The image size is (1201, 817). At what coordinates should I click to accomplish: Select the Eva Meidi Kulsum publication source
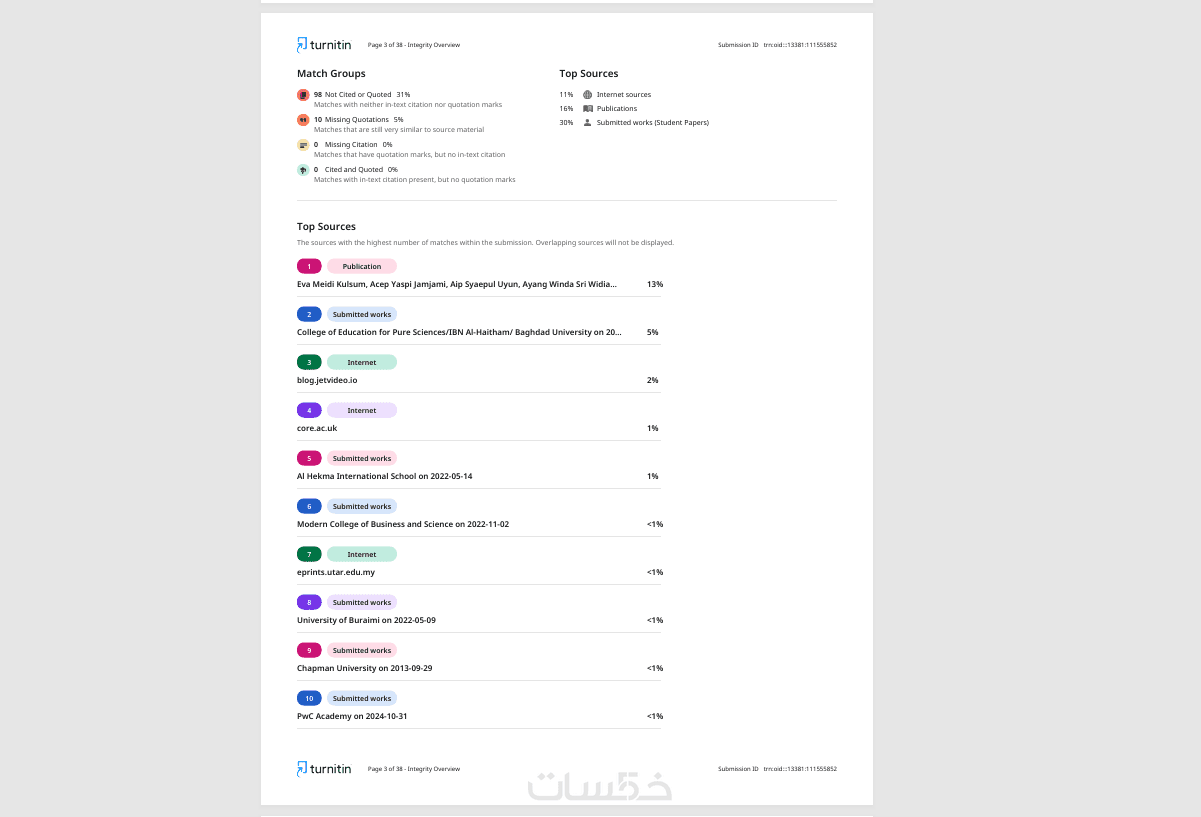point(456,284)
